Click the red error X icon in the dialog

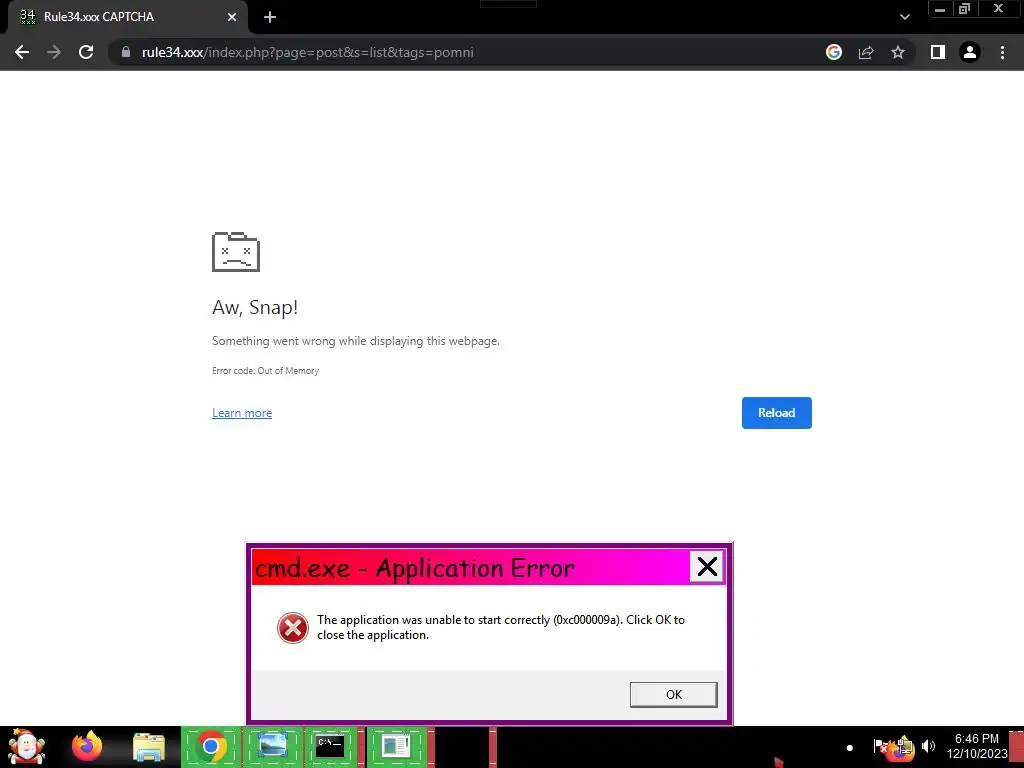(293, 628)
